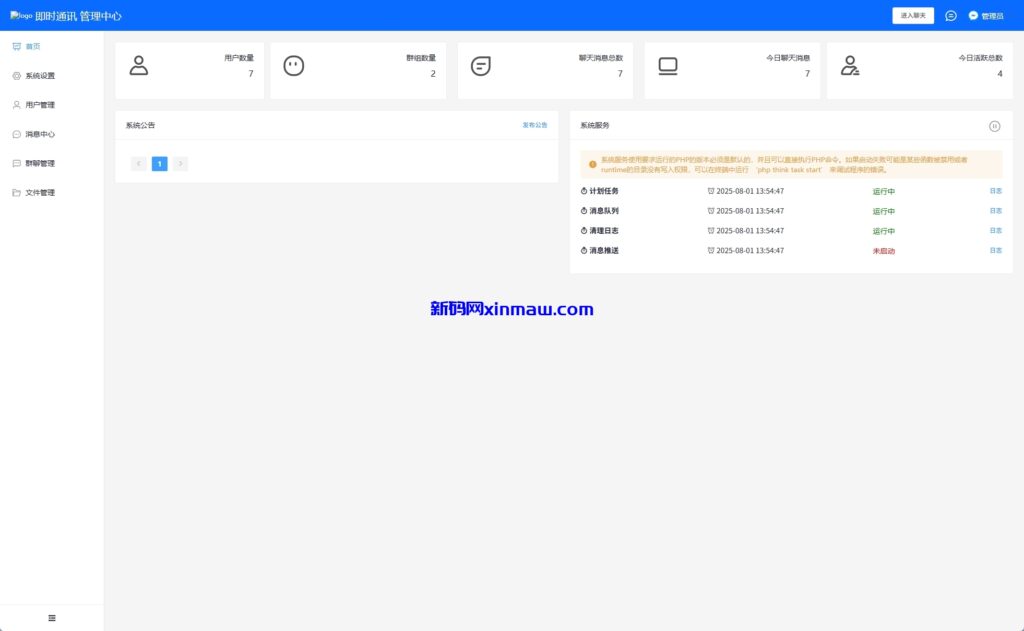Click the user icon on 用户数量 card
1024x631 pixels.
(139, 66)
